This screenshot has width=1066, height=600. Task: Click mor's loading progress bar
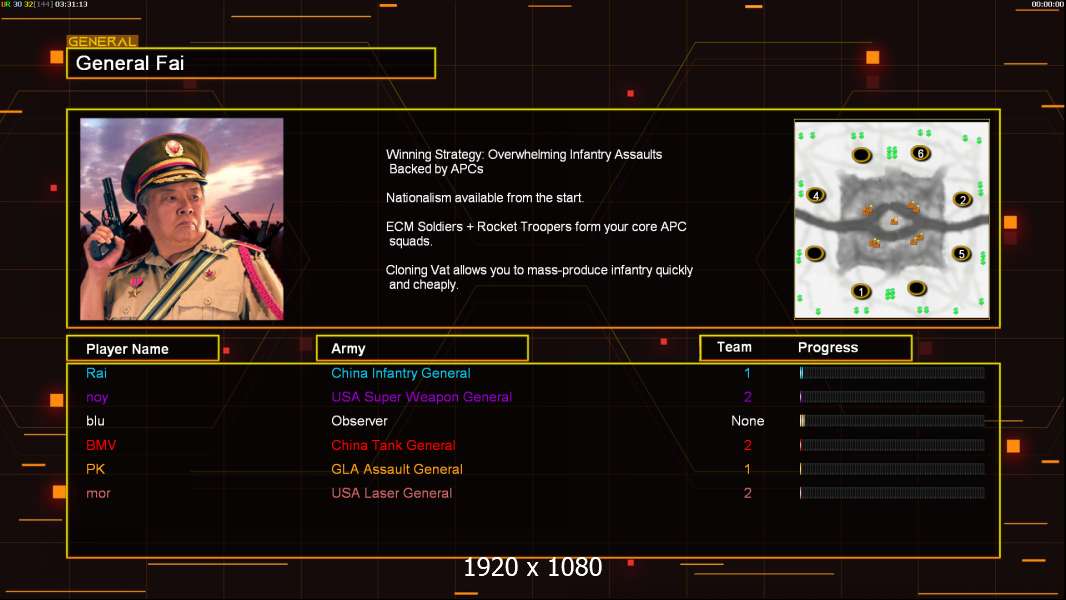click(892, 493)
